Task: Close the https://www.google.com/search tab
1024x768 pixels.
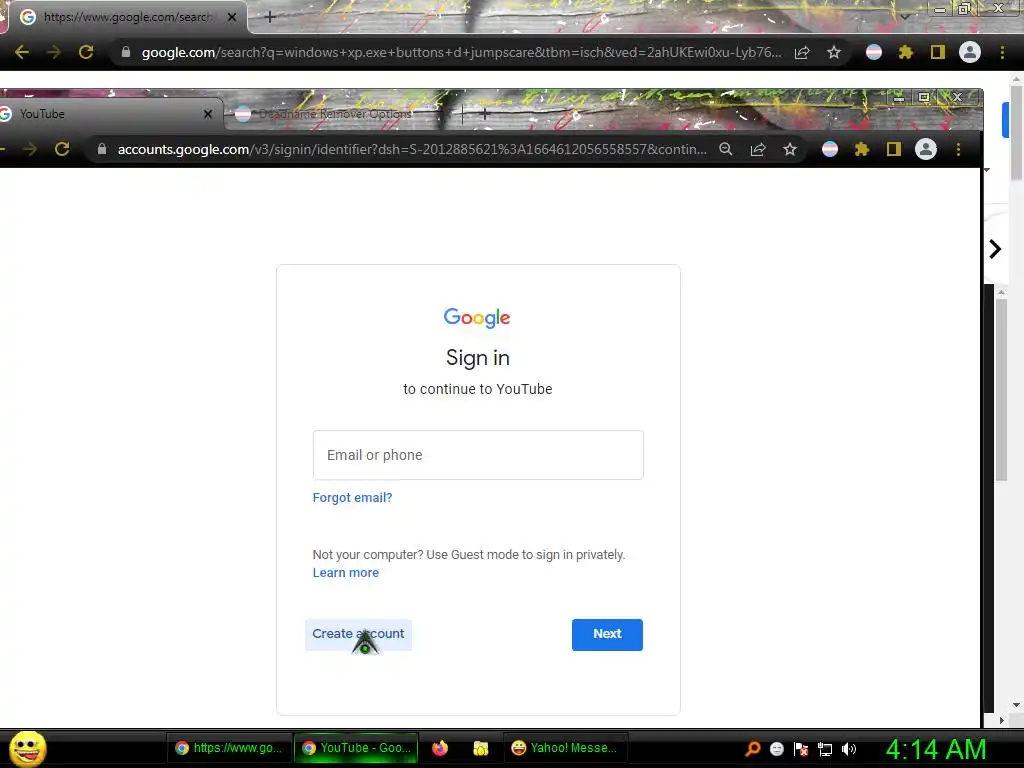Action: point(232,17)
